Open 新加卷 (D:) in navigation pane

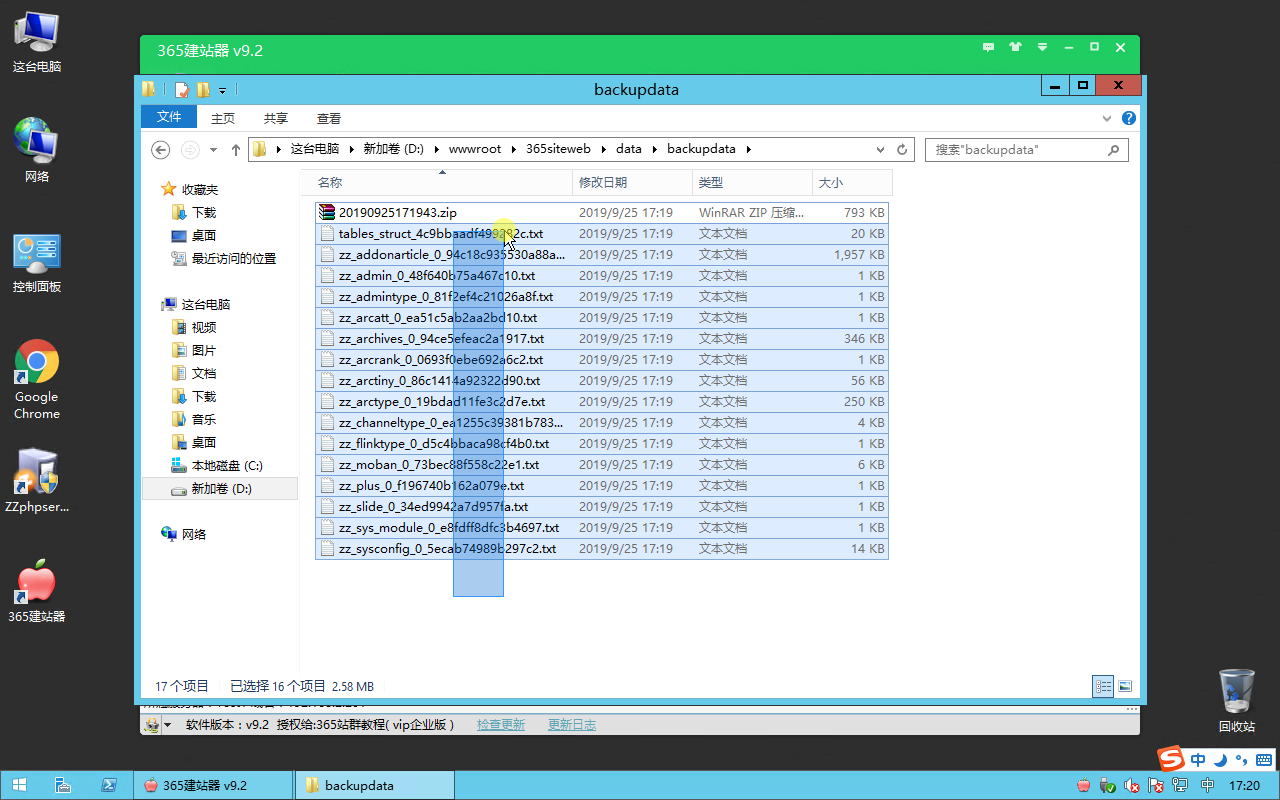pyautogui.click(x=221, y=488)
